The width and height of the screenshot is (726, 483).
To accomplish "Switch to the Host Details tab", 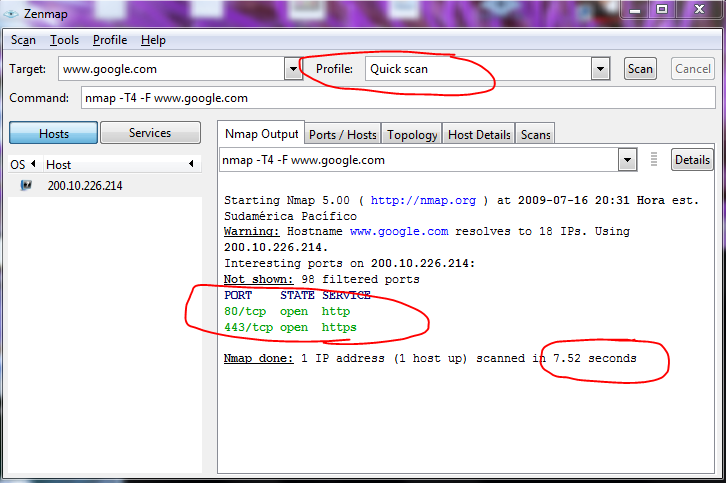I will point(479,135).
